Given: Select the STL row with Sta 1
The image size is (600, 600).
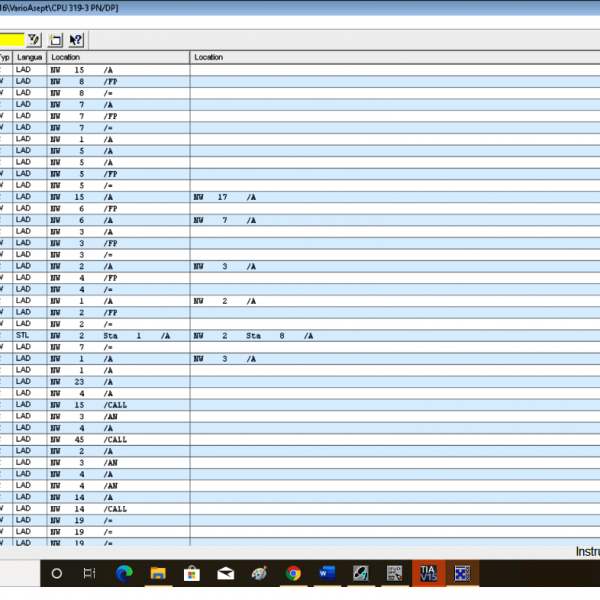Looking at the screenshot, I should pos(300,336).
